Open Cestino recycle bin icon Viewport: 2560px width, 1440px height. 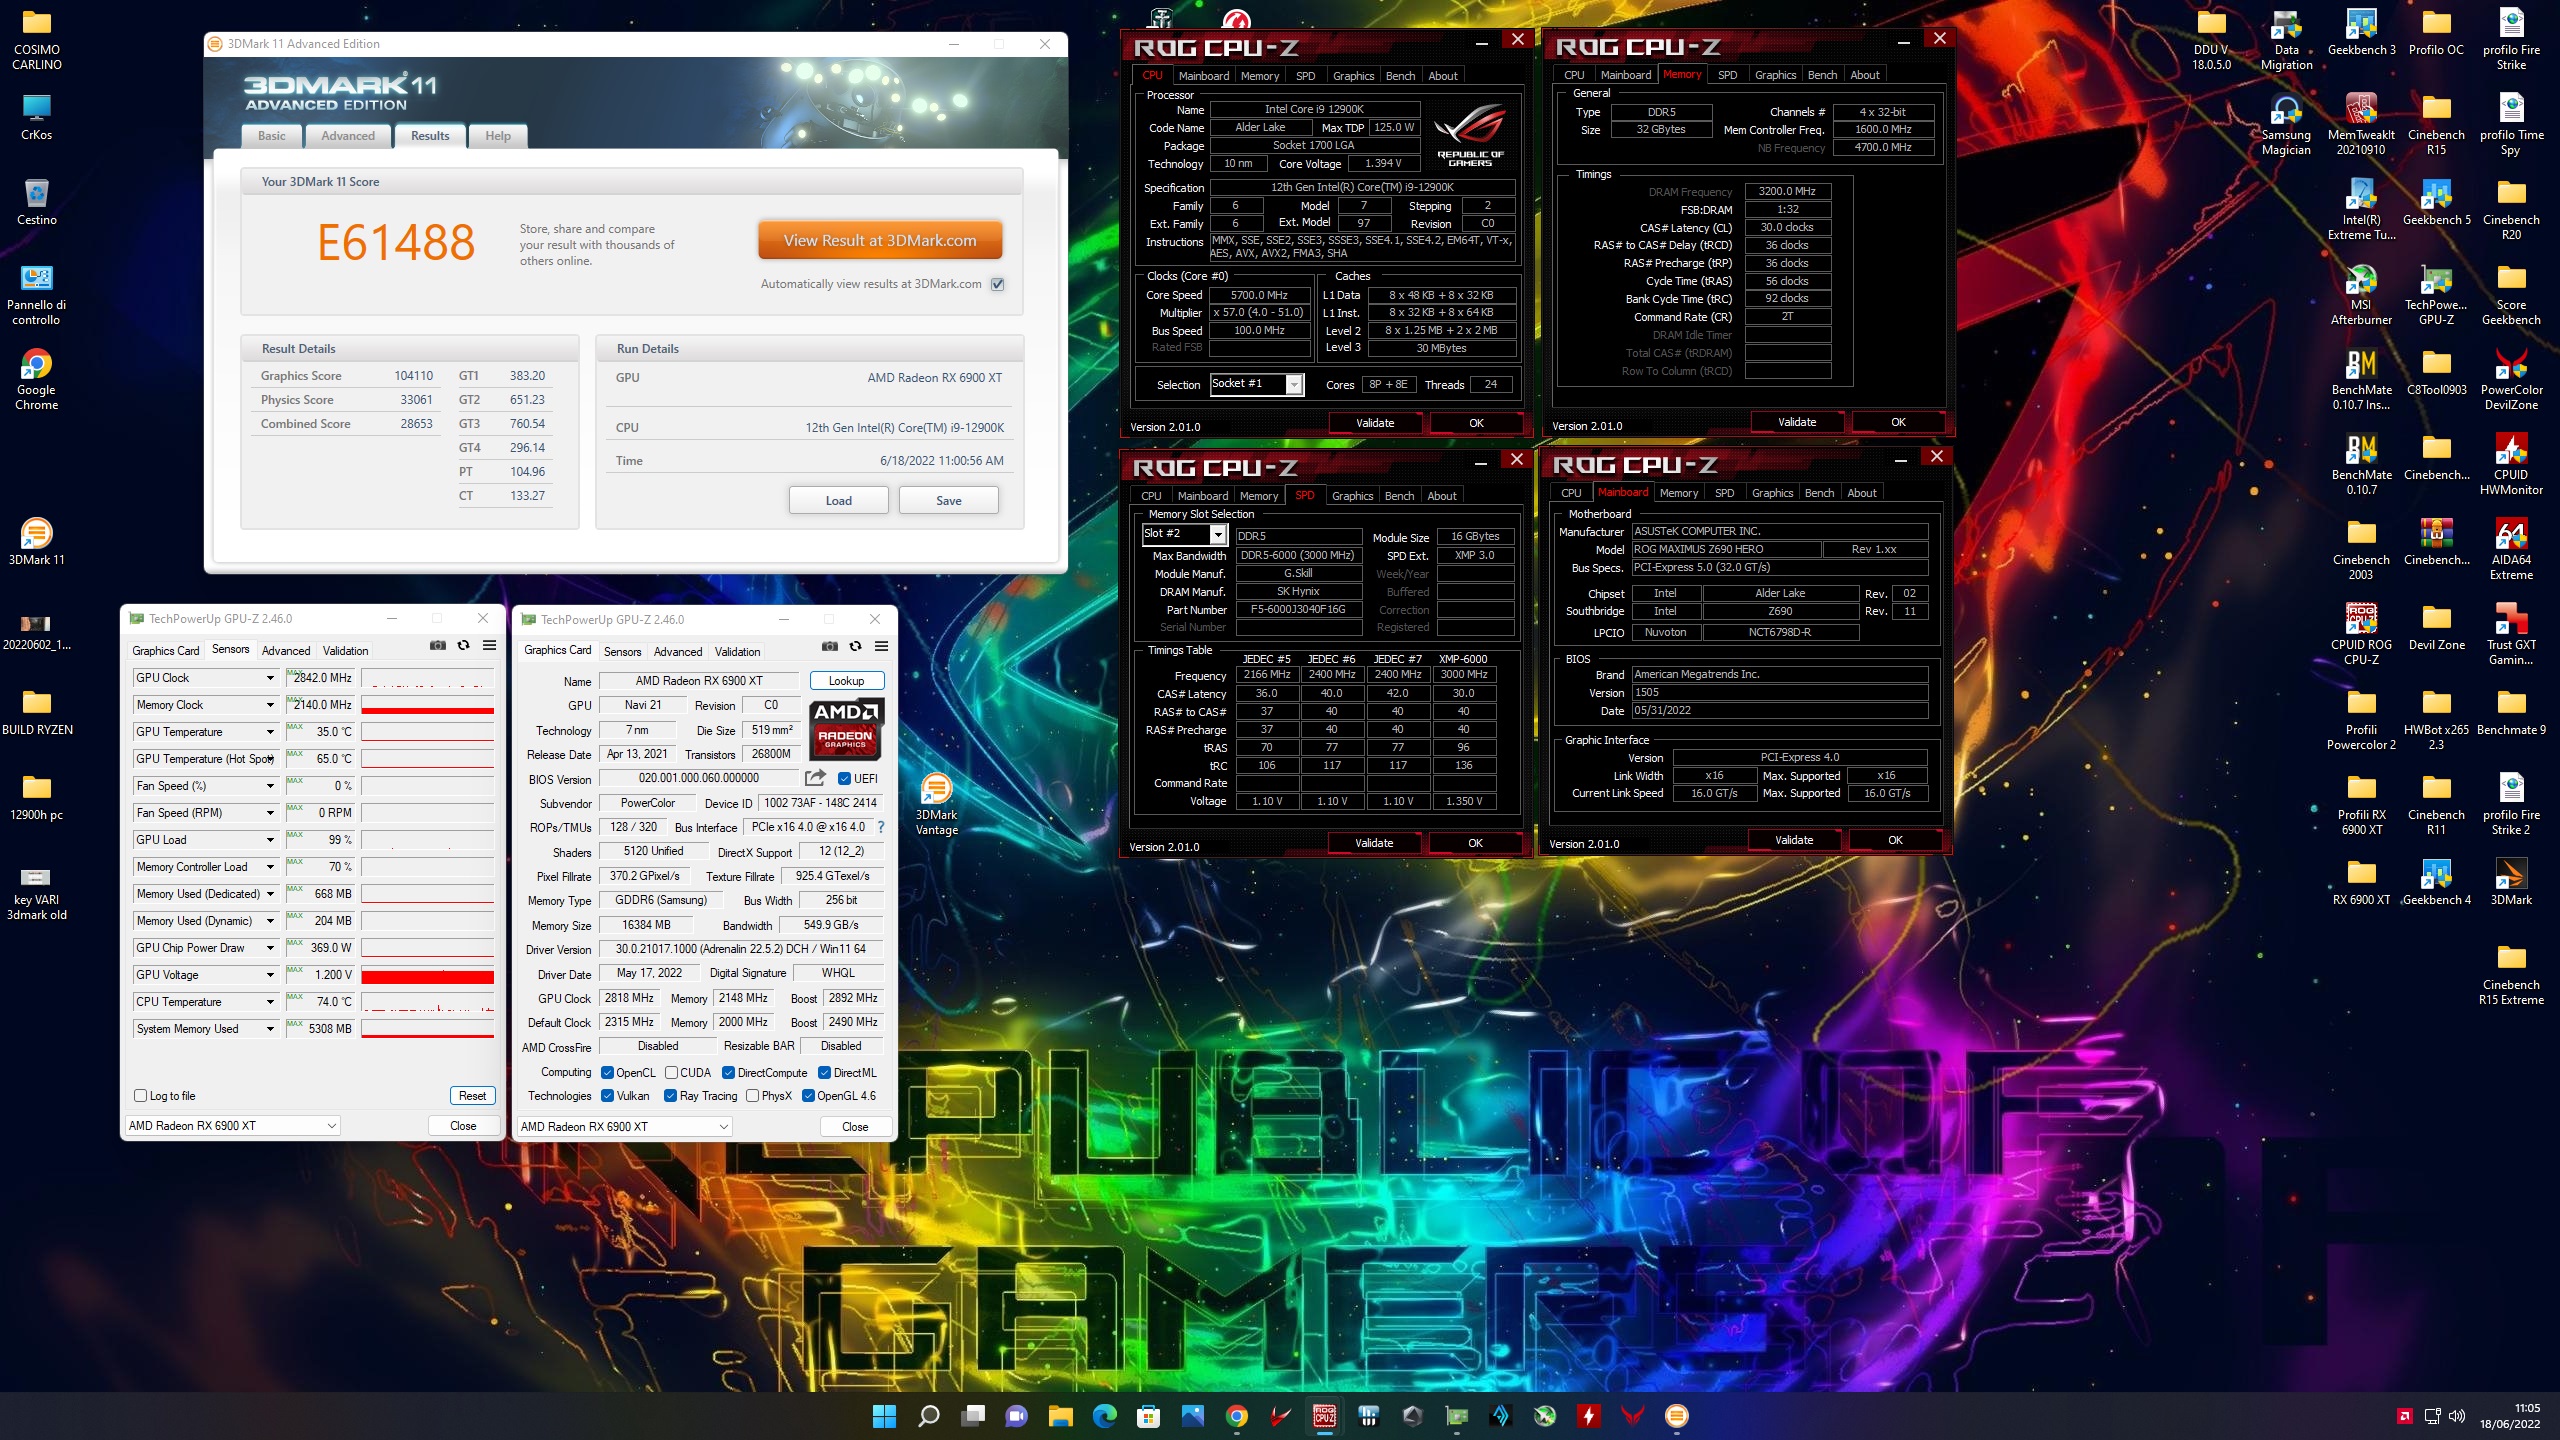[36, 201]
